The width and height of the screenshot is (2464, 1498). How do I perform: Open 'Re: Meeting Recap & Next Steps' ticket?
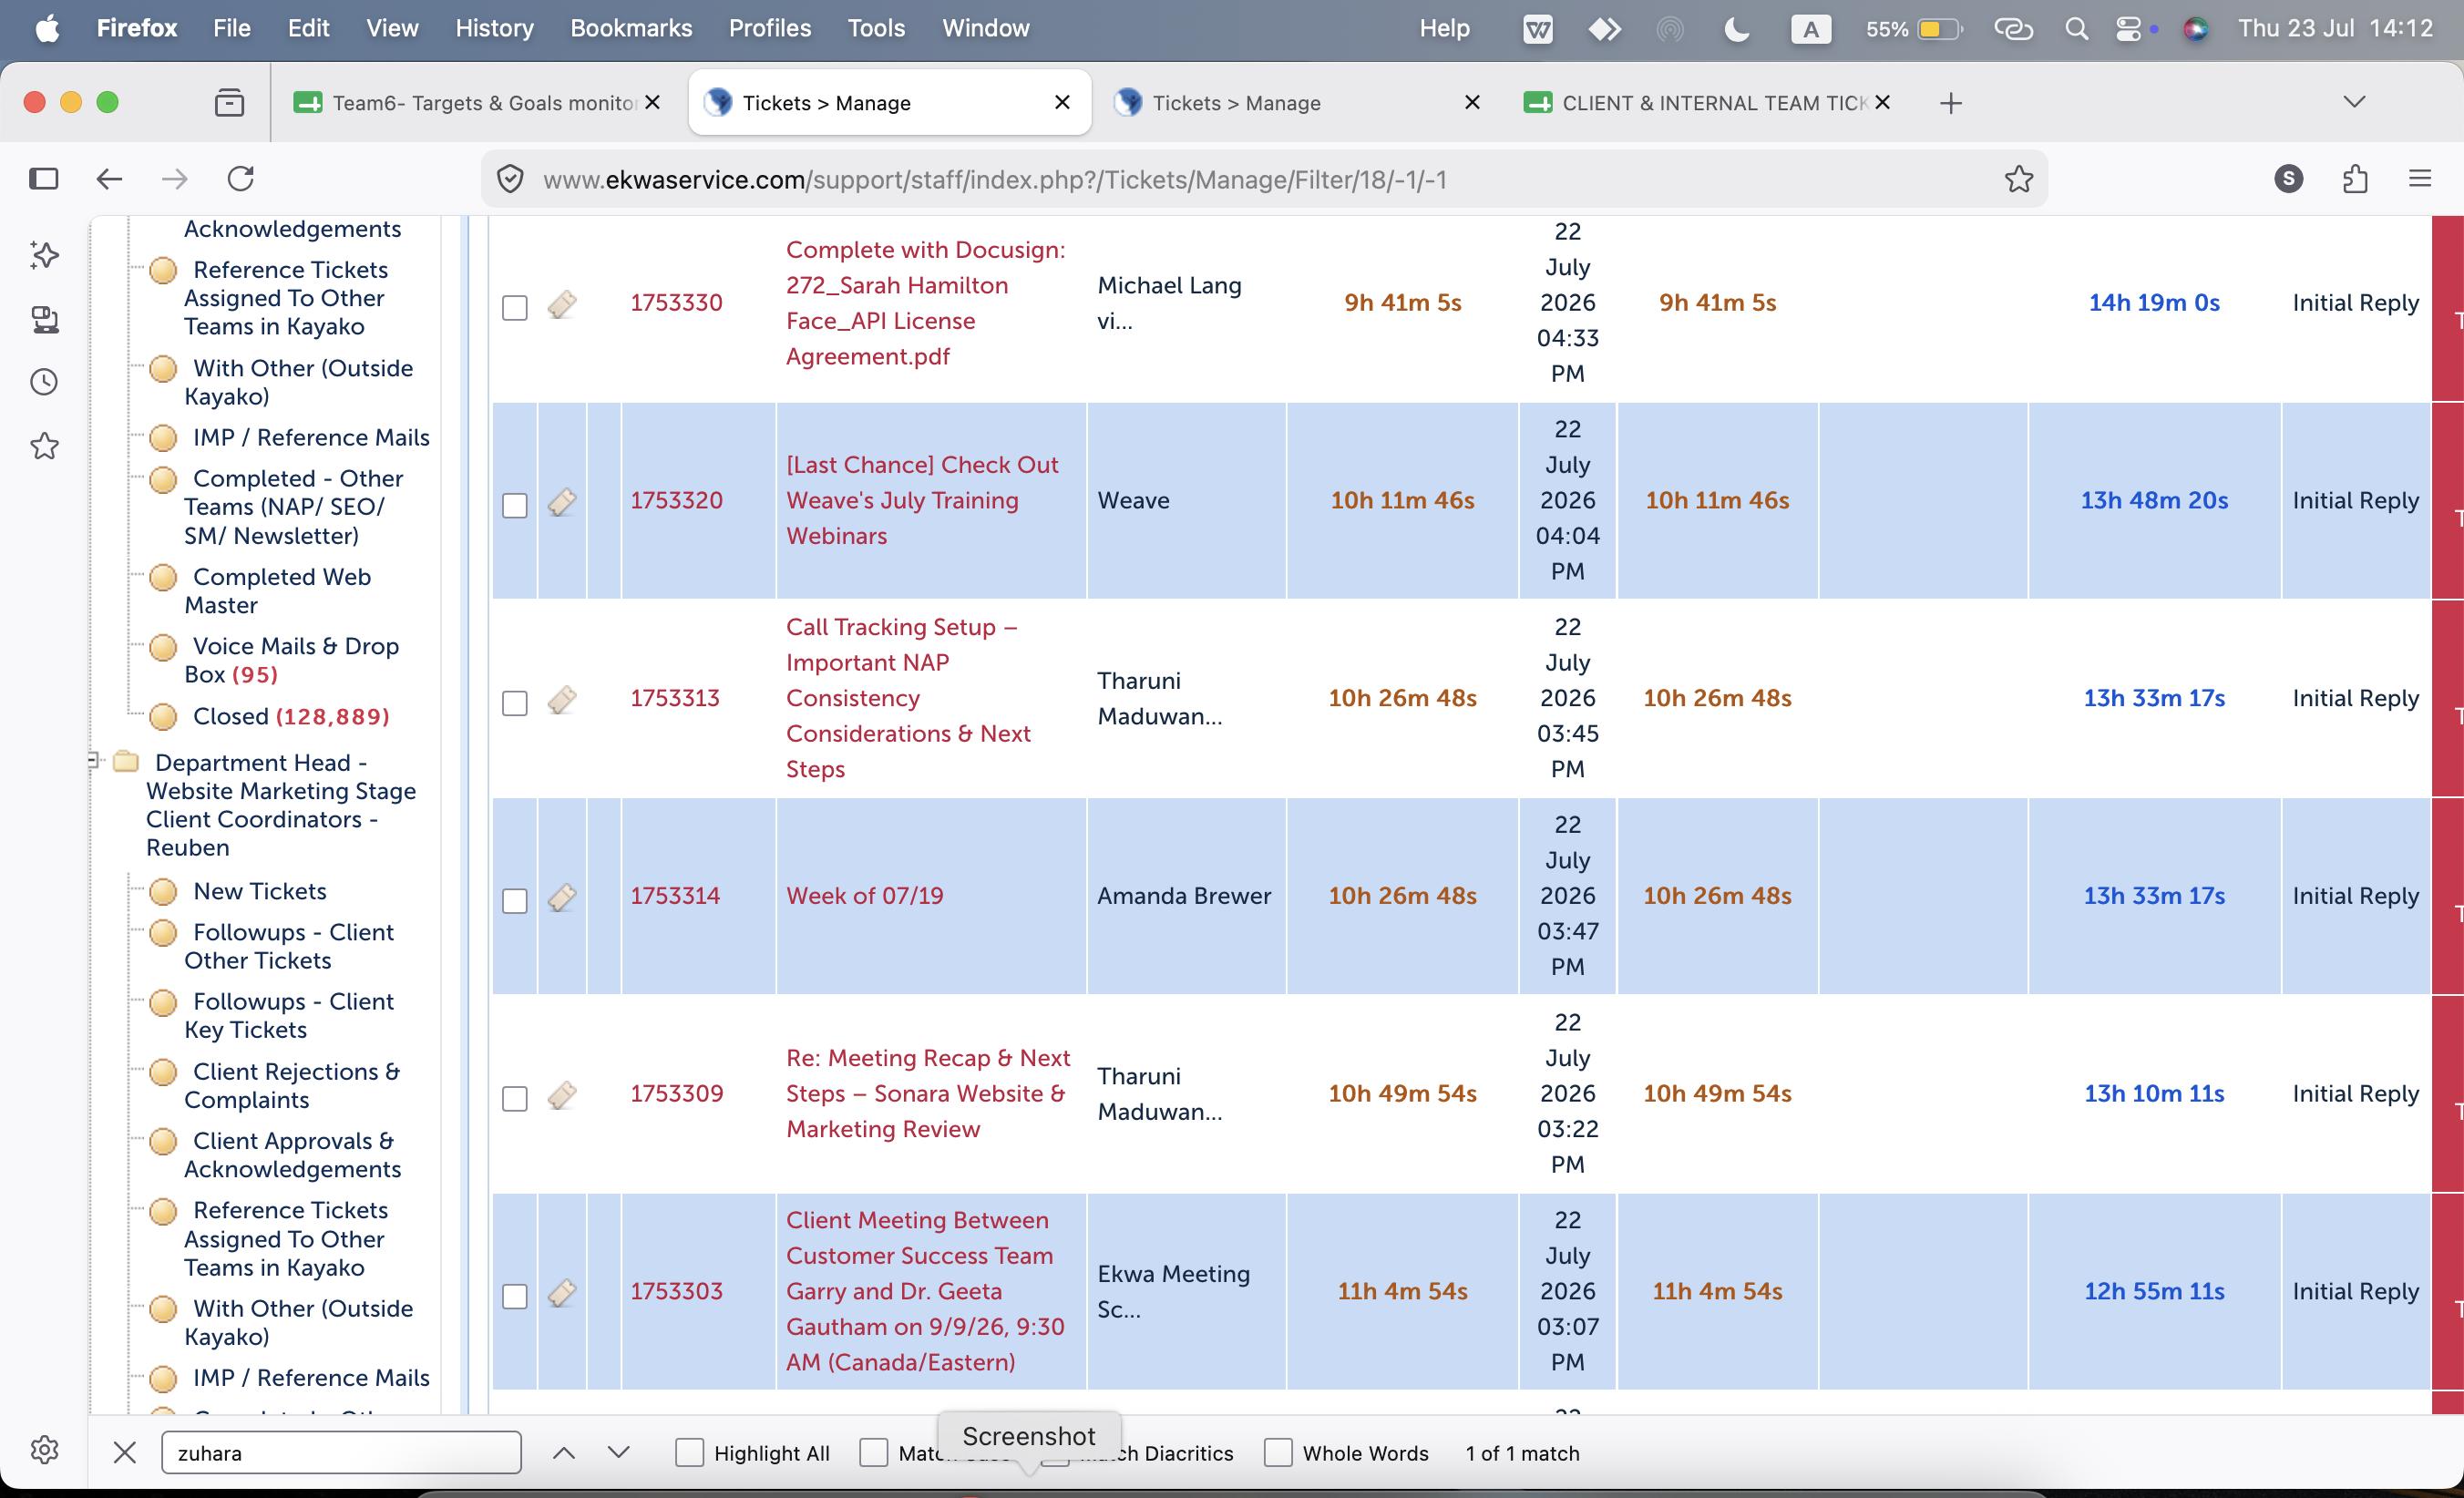(x=927, y=1093)
